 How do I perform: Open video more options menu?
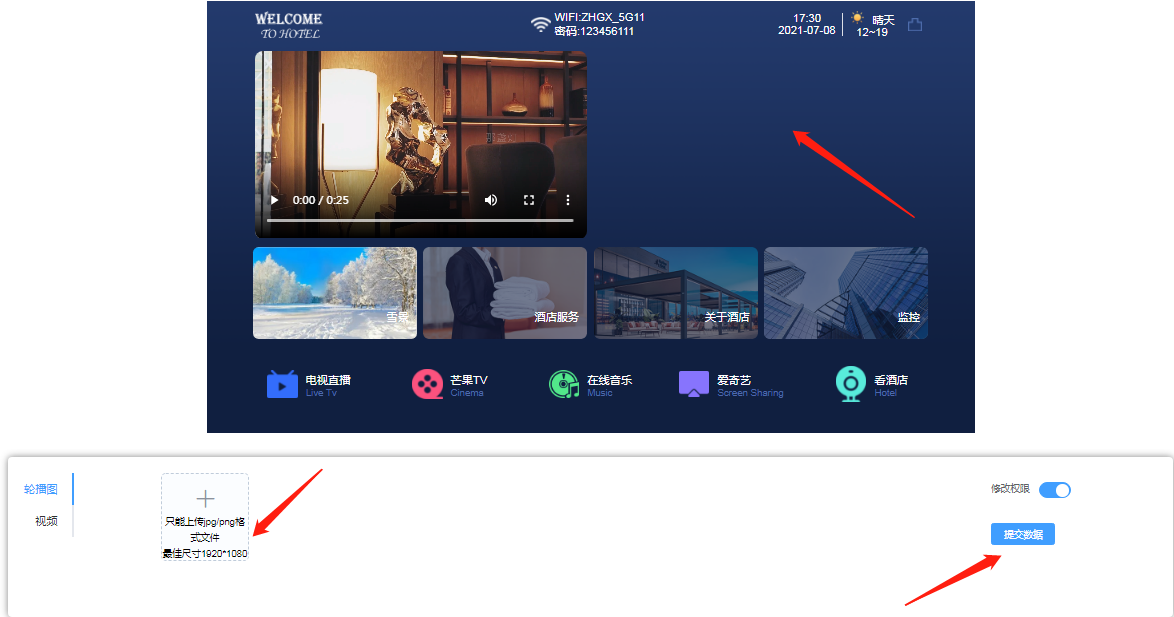(567, 200)
